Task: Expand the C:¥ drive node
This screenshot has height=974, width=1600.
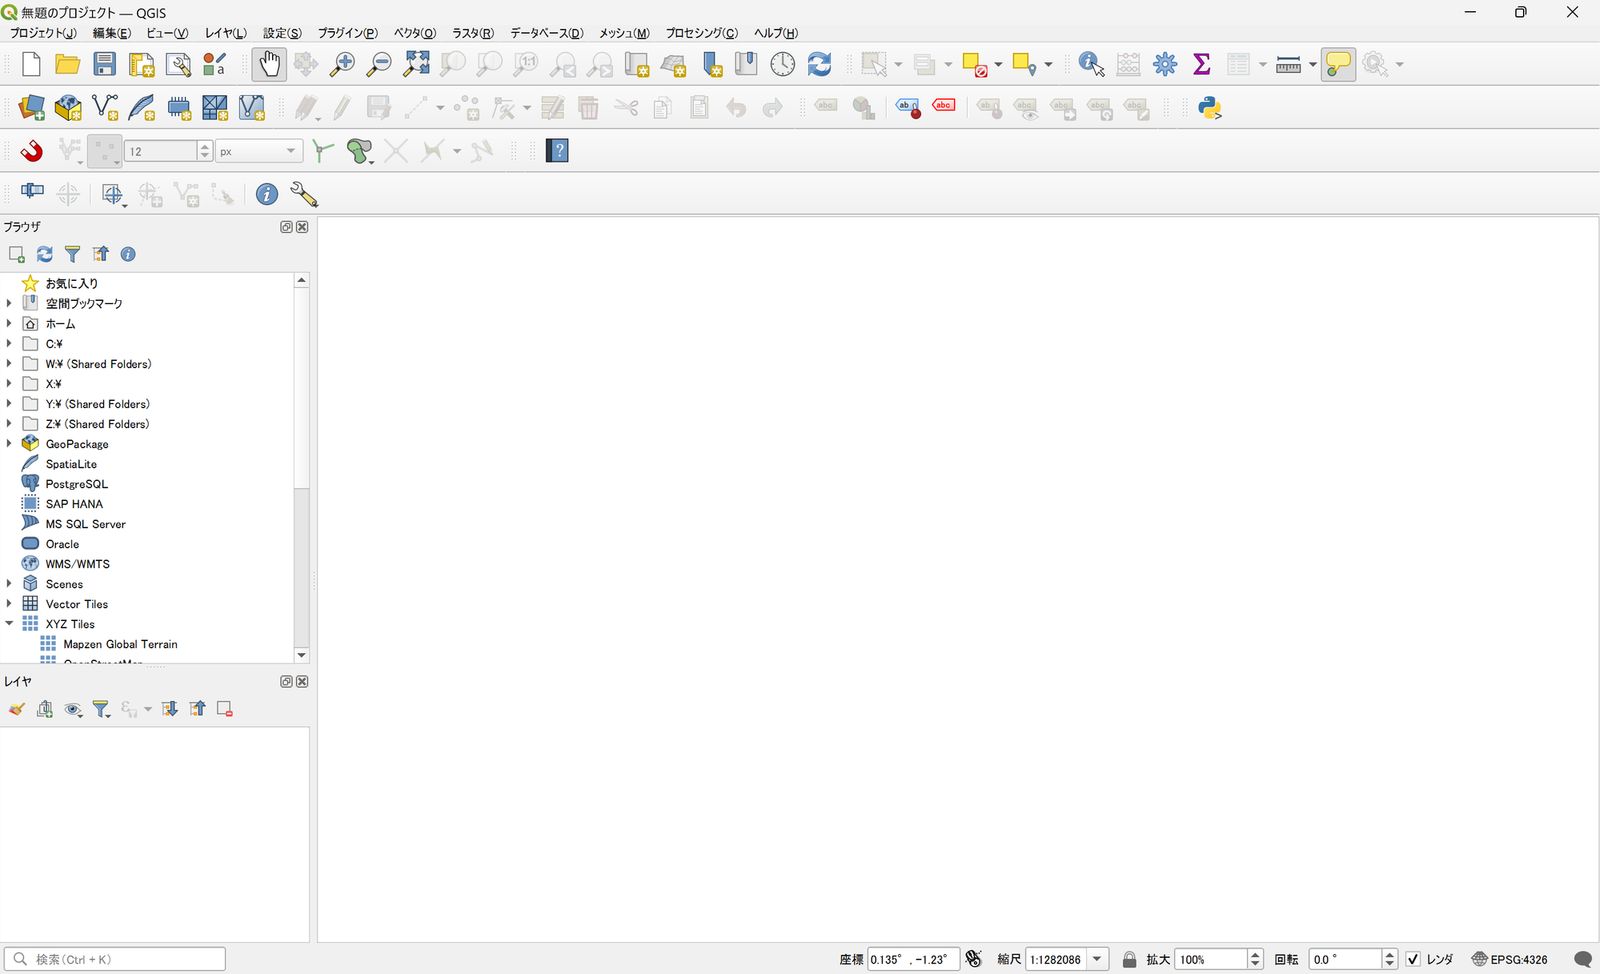Action: [9, 343]
